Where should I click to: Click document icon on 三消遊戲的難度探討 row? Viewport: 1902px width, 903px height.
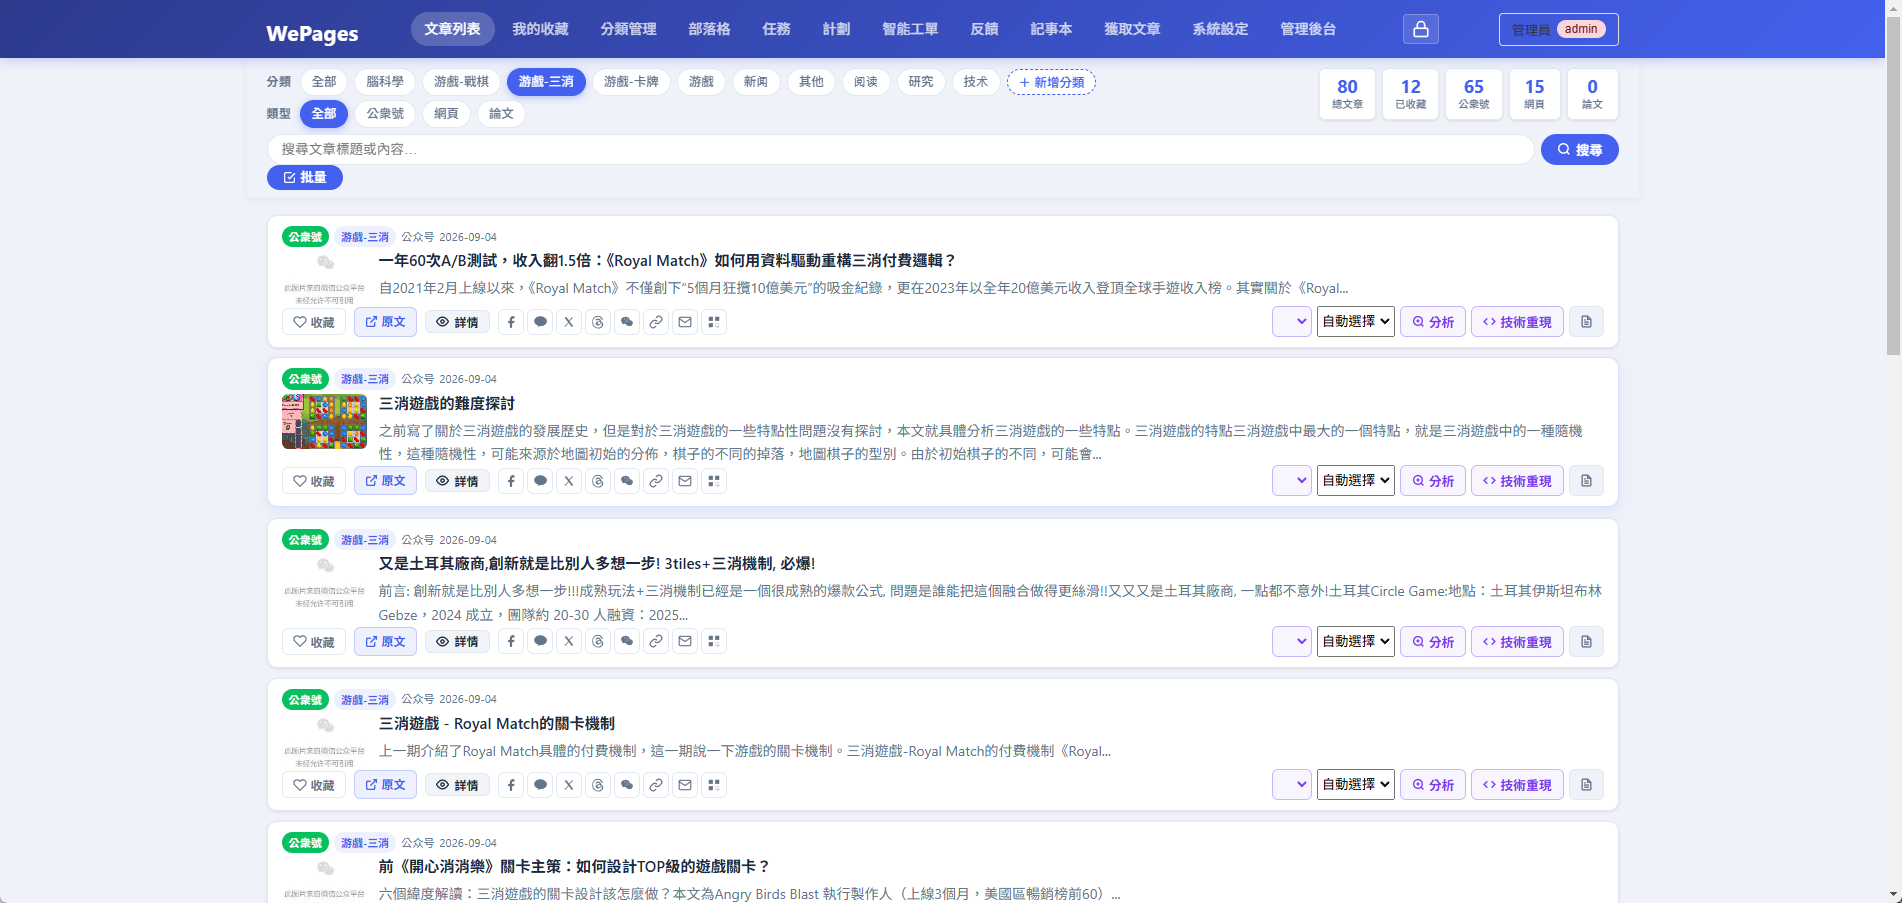(1586, 481)
